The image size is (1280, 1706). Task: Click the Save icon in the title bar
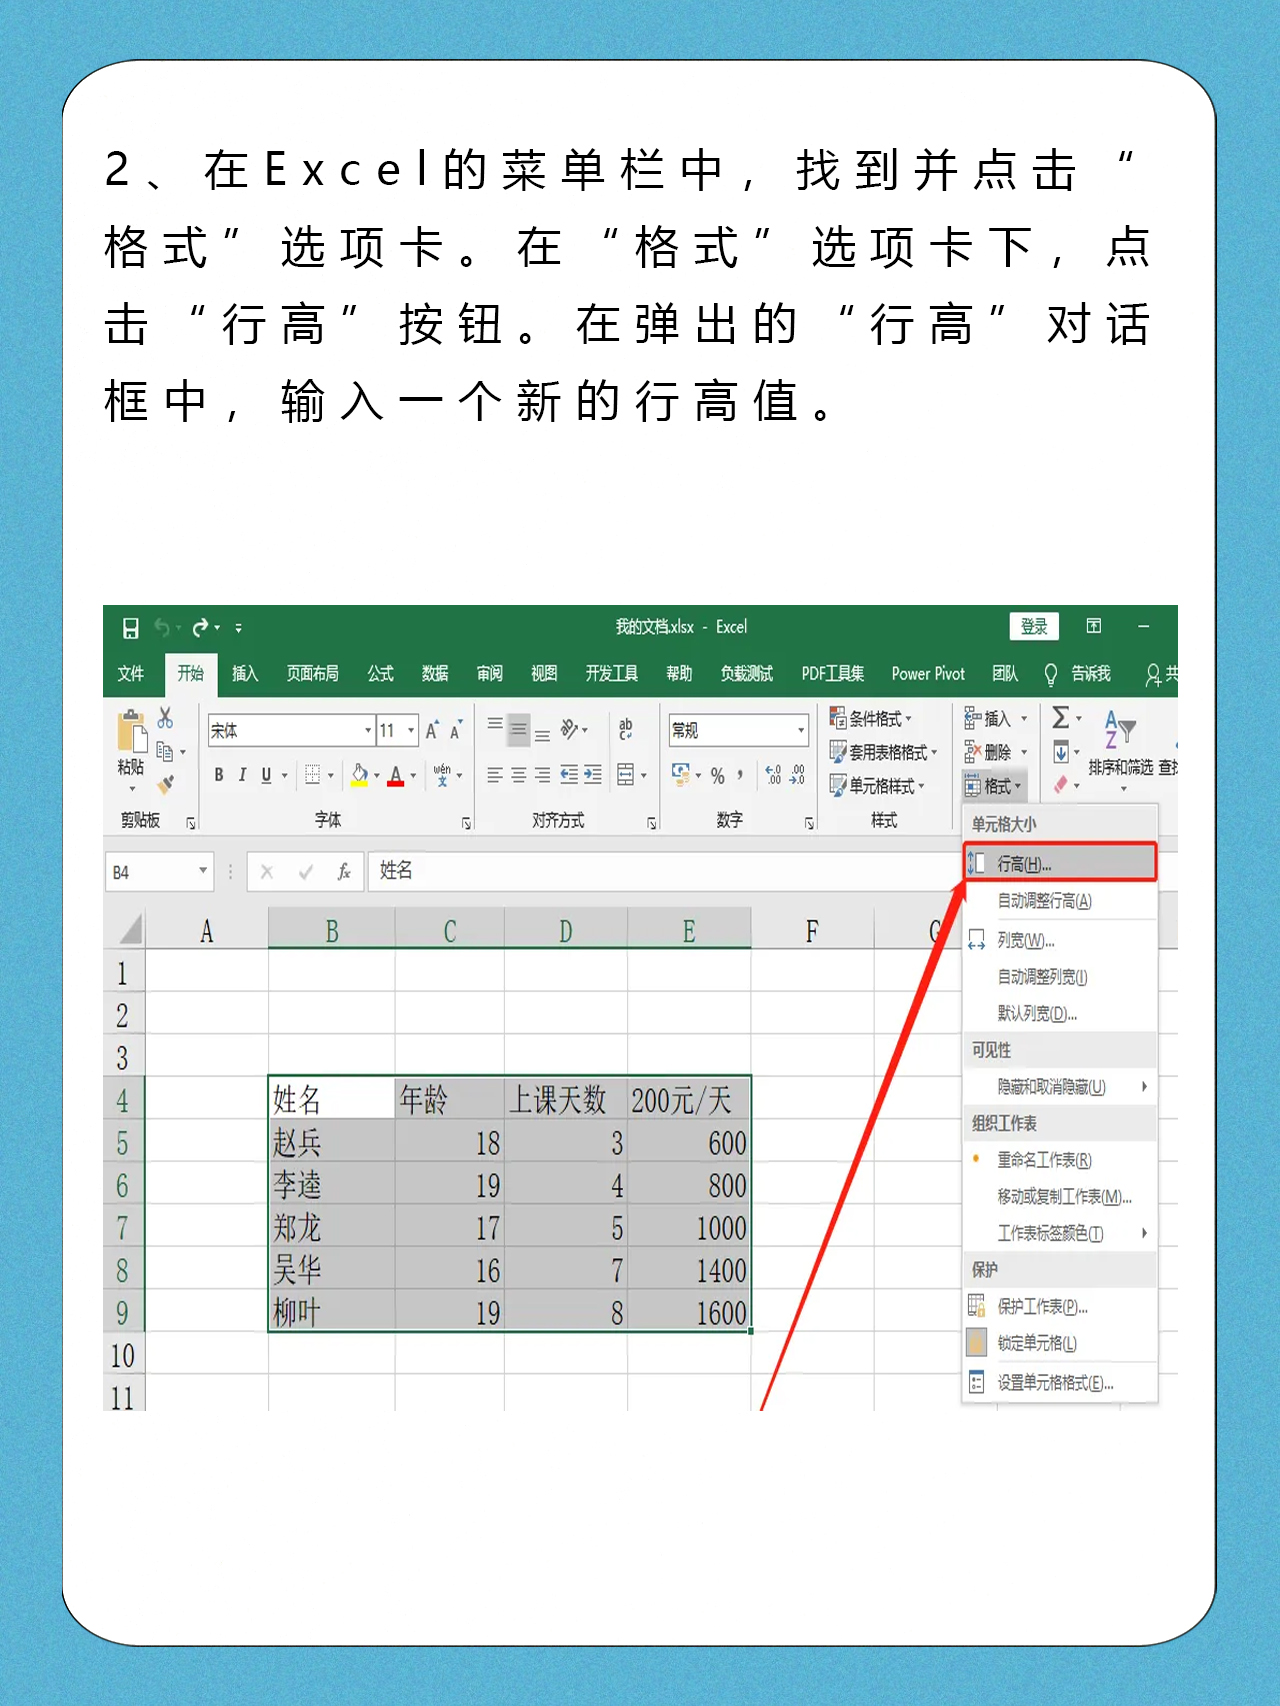click(x=130, y=628)
